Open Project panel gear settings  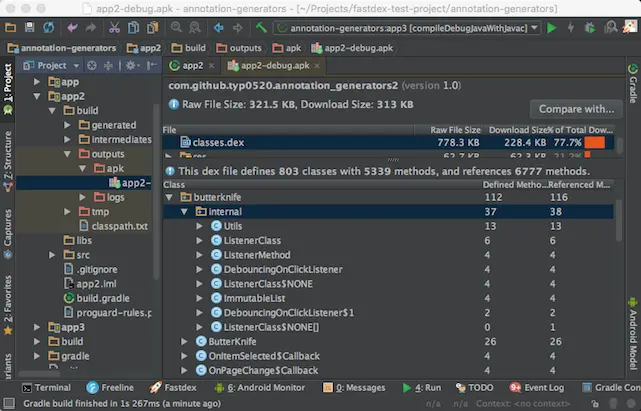132,65
